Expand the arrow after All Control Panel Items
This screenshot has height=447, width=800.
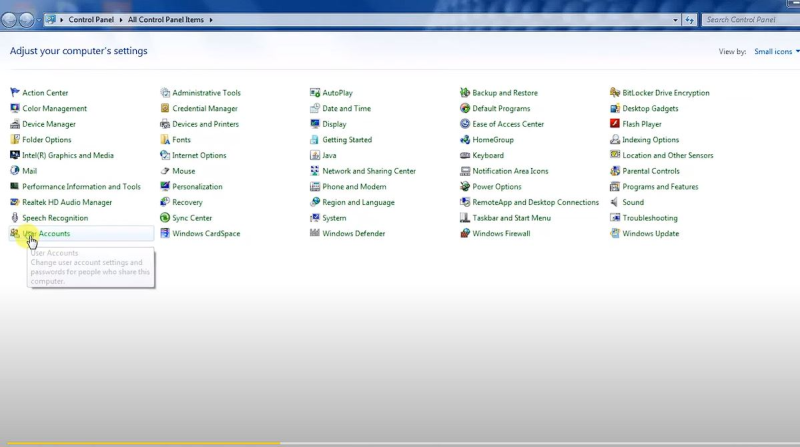211,20
